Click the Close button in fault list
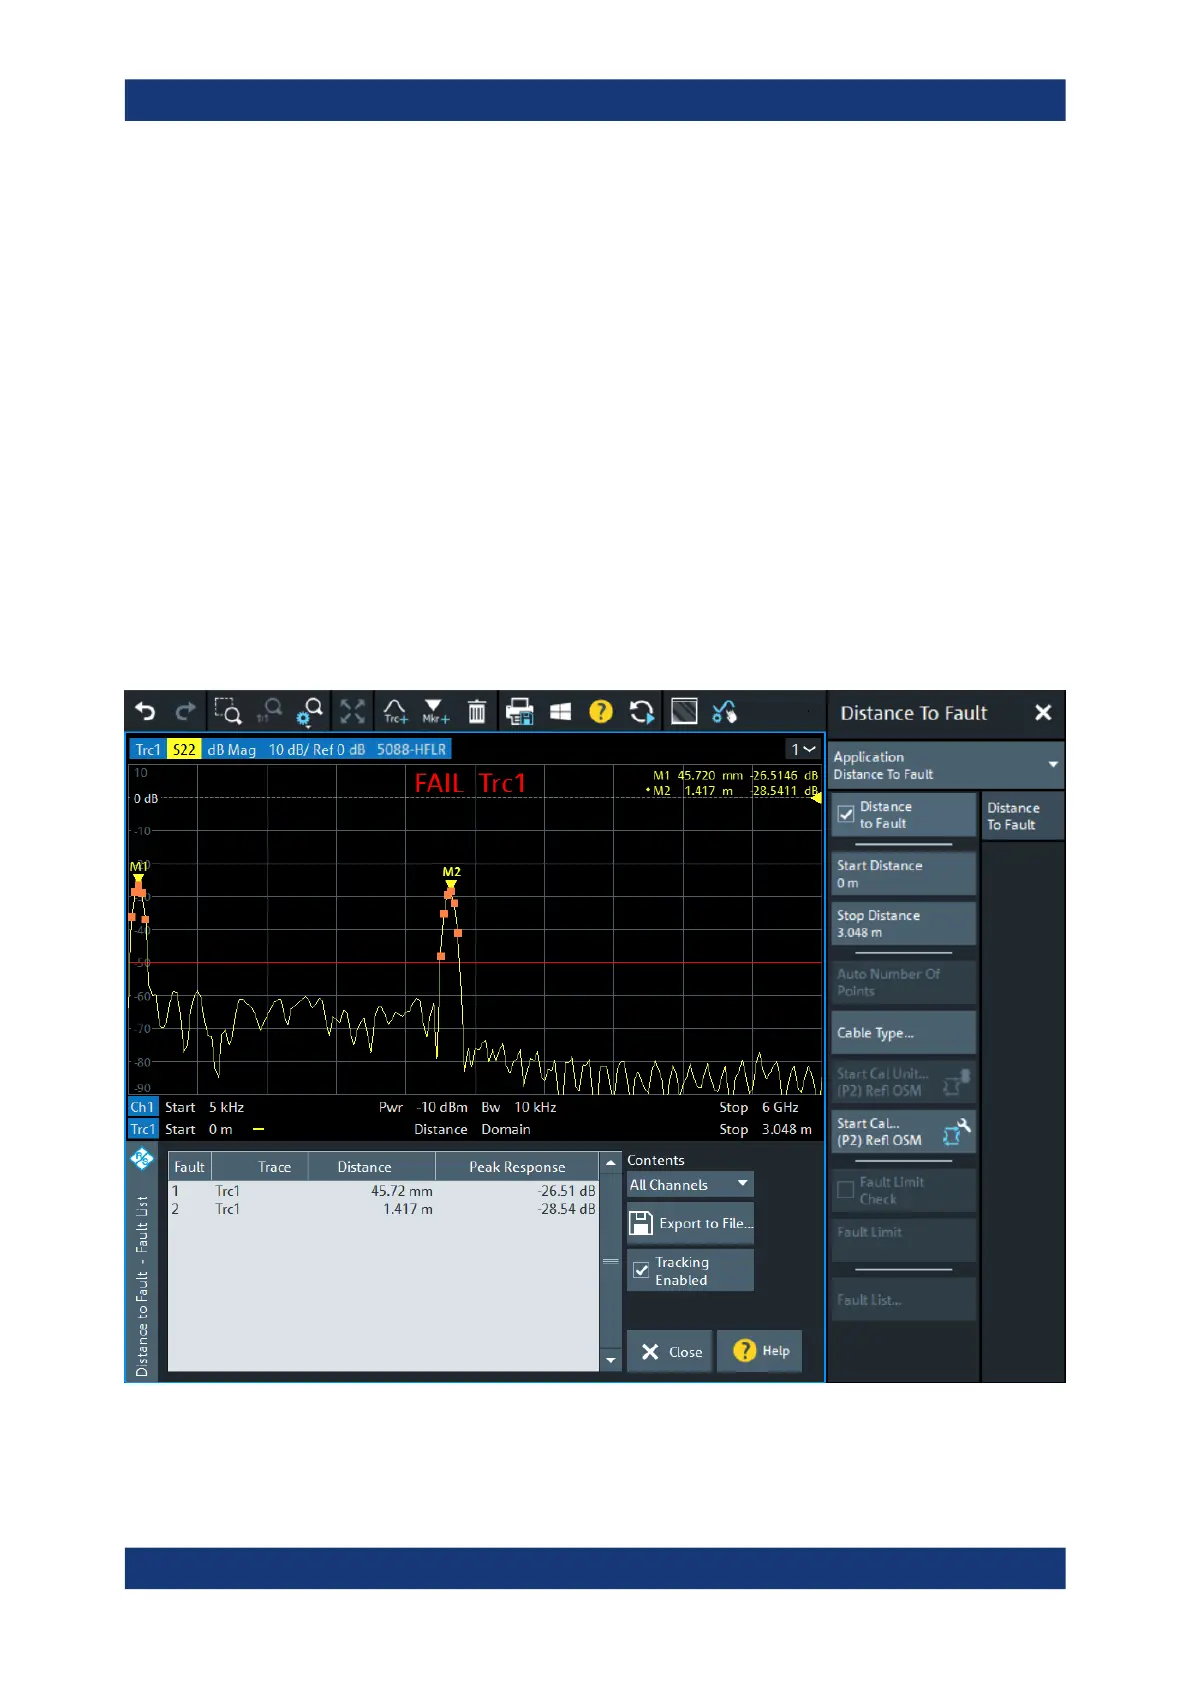The height and width of the screenshot is (1684, 1191). [670, 1351]
